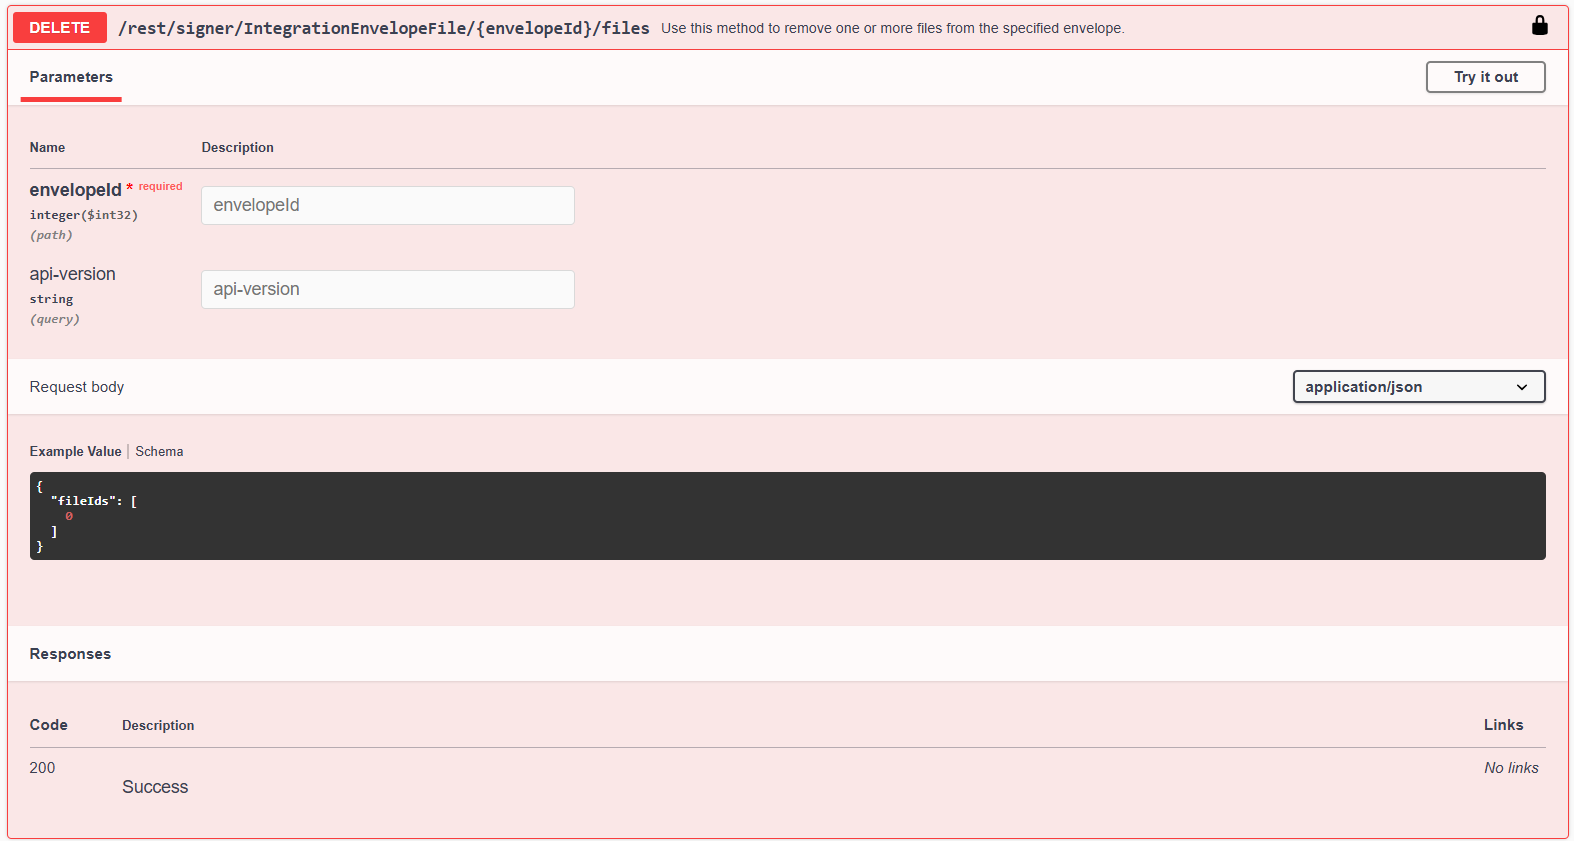Click the 200 response code
The width and height of the screenshot is (1574, 841).
(42, 768)
